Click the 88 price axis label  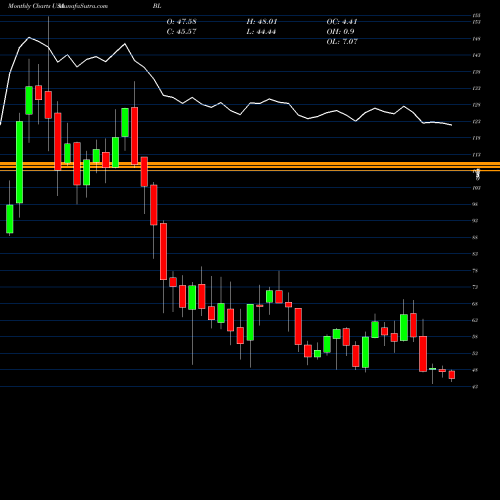click(x=475, y=237)
